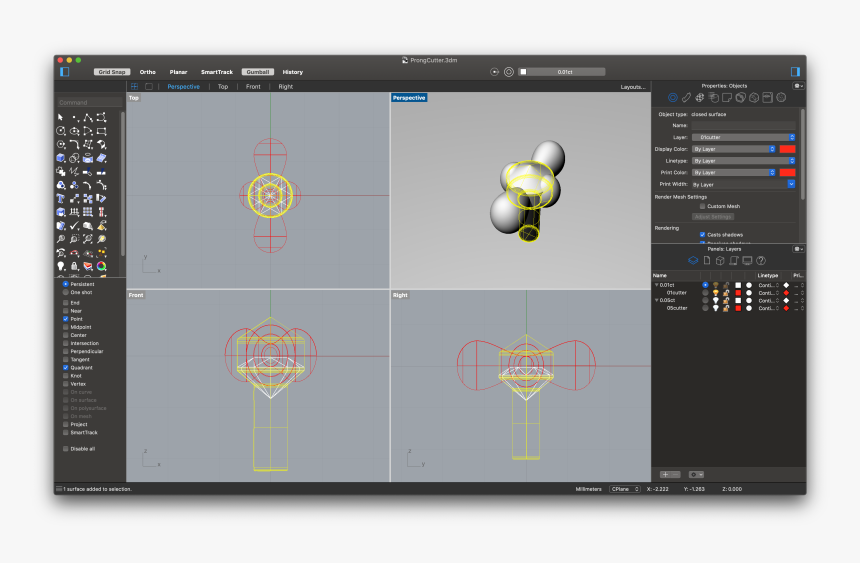Click the color wheel tool icon
Screen dimensions: 860x563
tap(102, 266)
